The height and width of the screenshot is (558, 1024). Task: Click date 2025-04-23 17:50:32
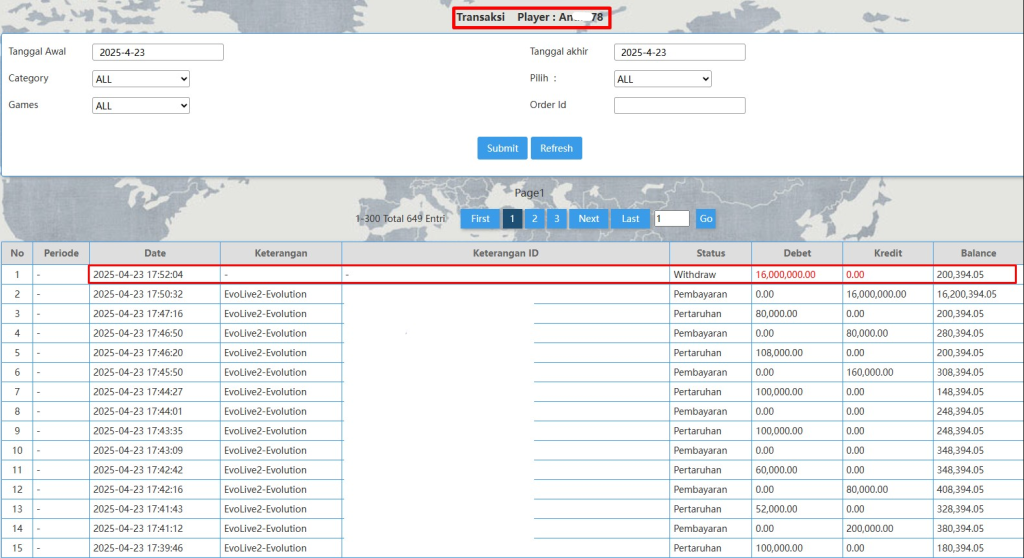(138, 295)
